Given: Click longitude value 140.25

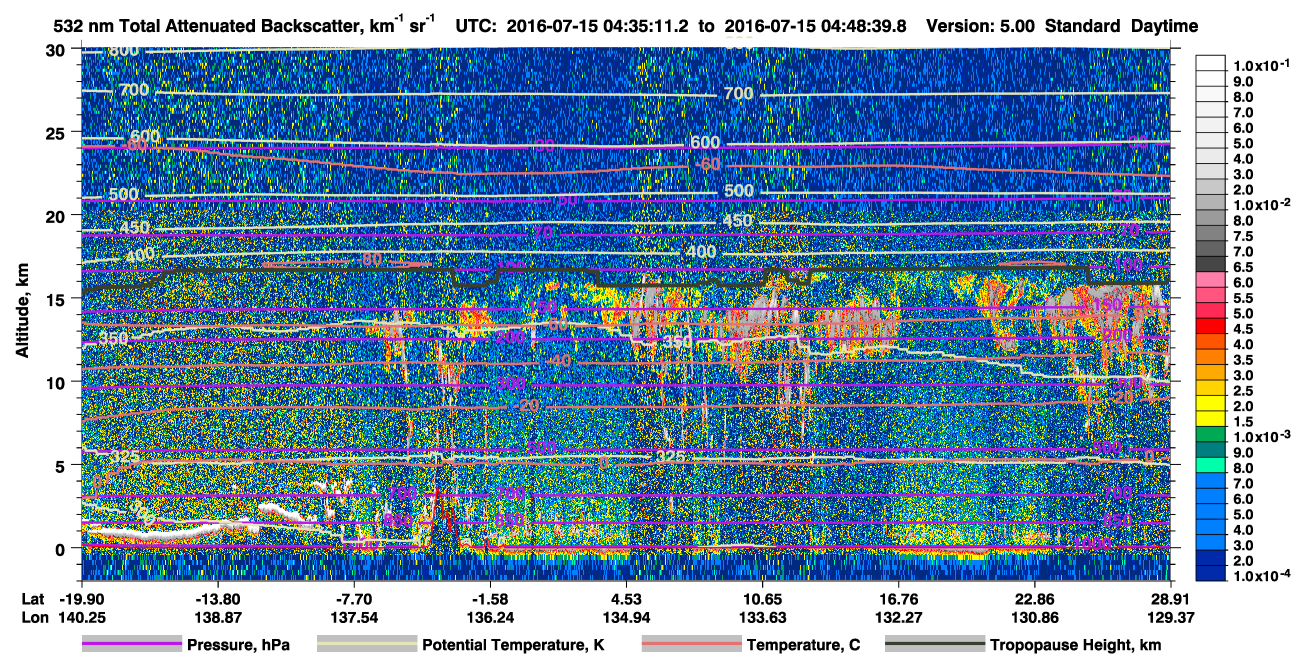Looking at the screenshot, I should tap(81, 616).
